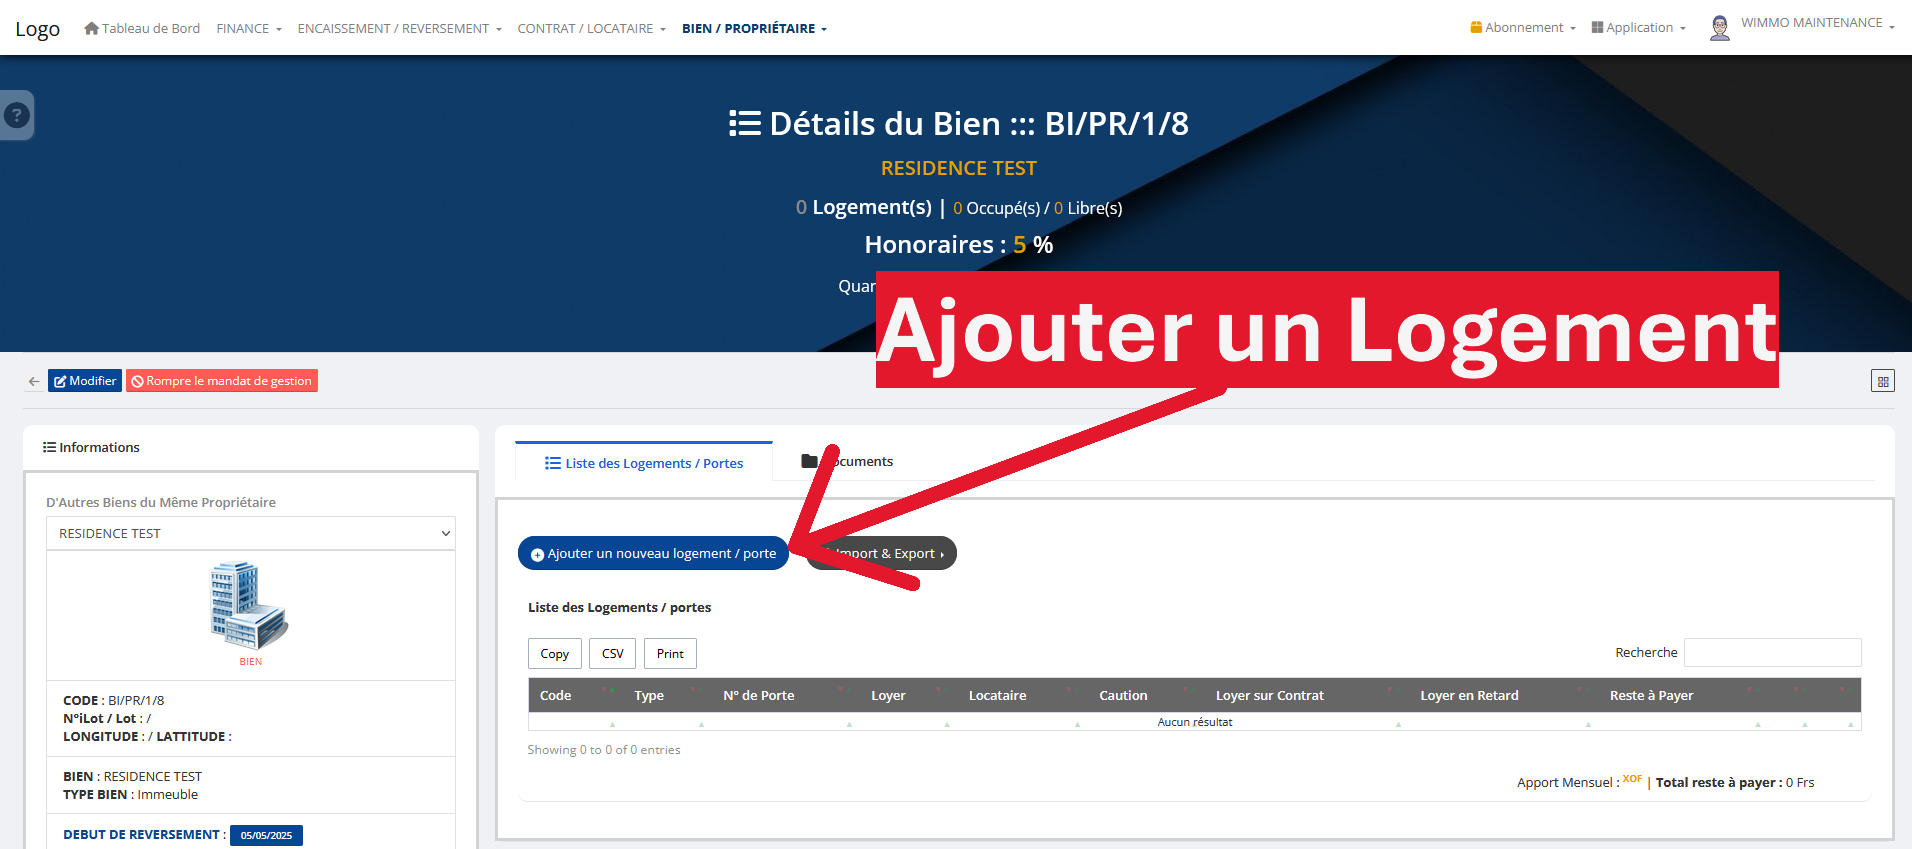Click the building BIEN image

click(249, 606)
